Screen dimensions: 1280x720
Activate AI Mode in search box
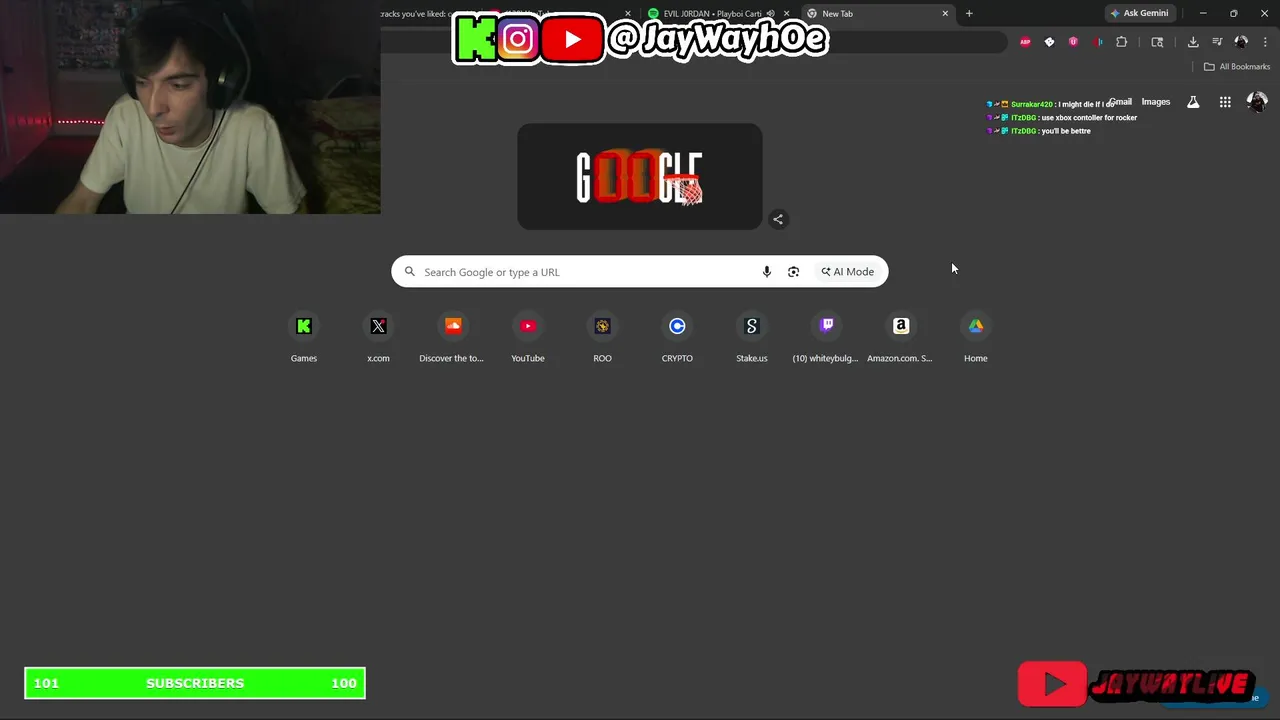click(848, 272)
